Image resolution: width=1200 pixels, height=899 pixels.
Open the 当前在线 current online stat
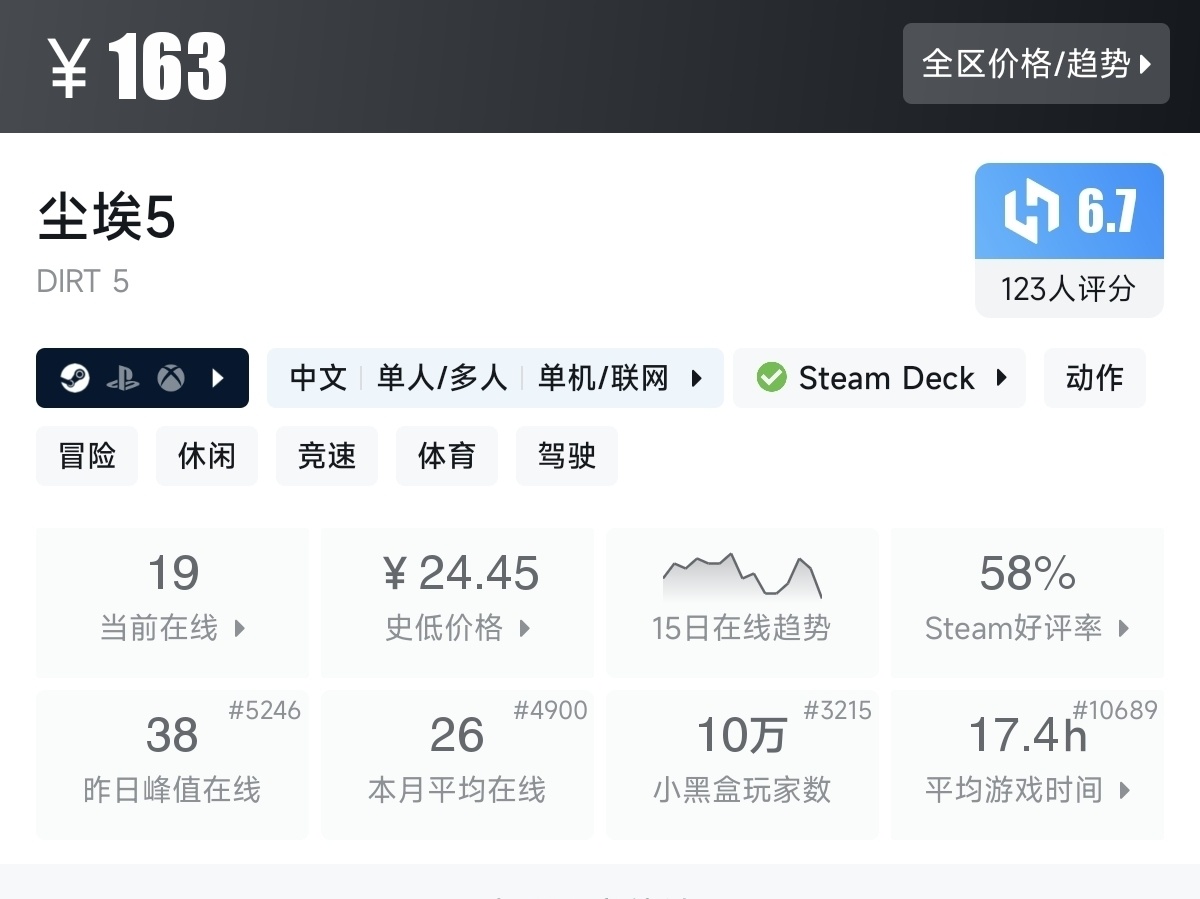pyautogui.click(x=172, y=603)
